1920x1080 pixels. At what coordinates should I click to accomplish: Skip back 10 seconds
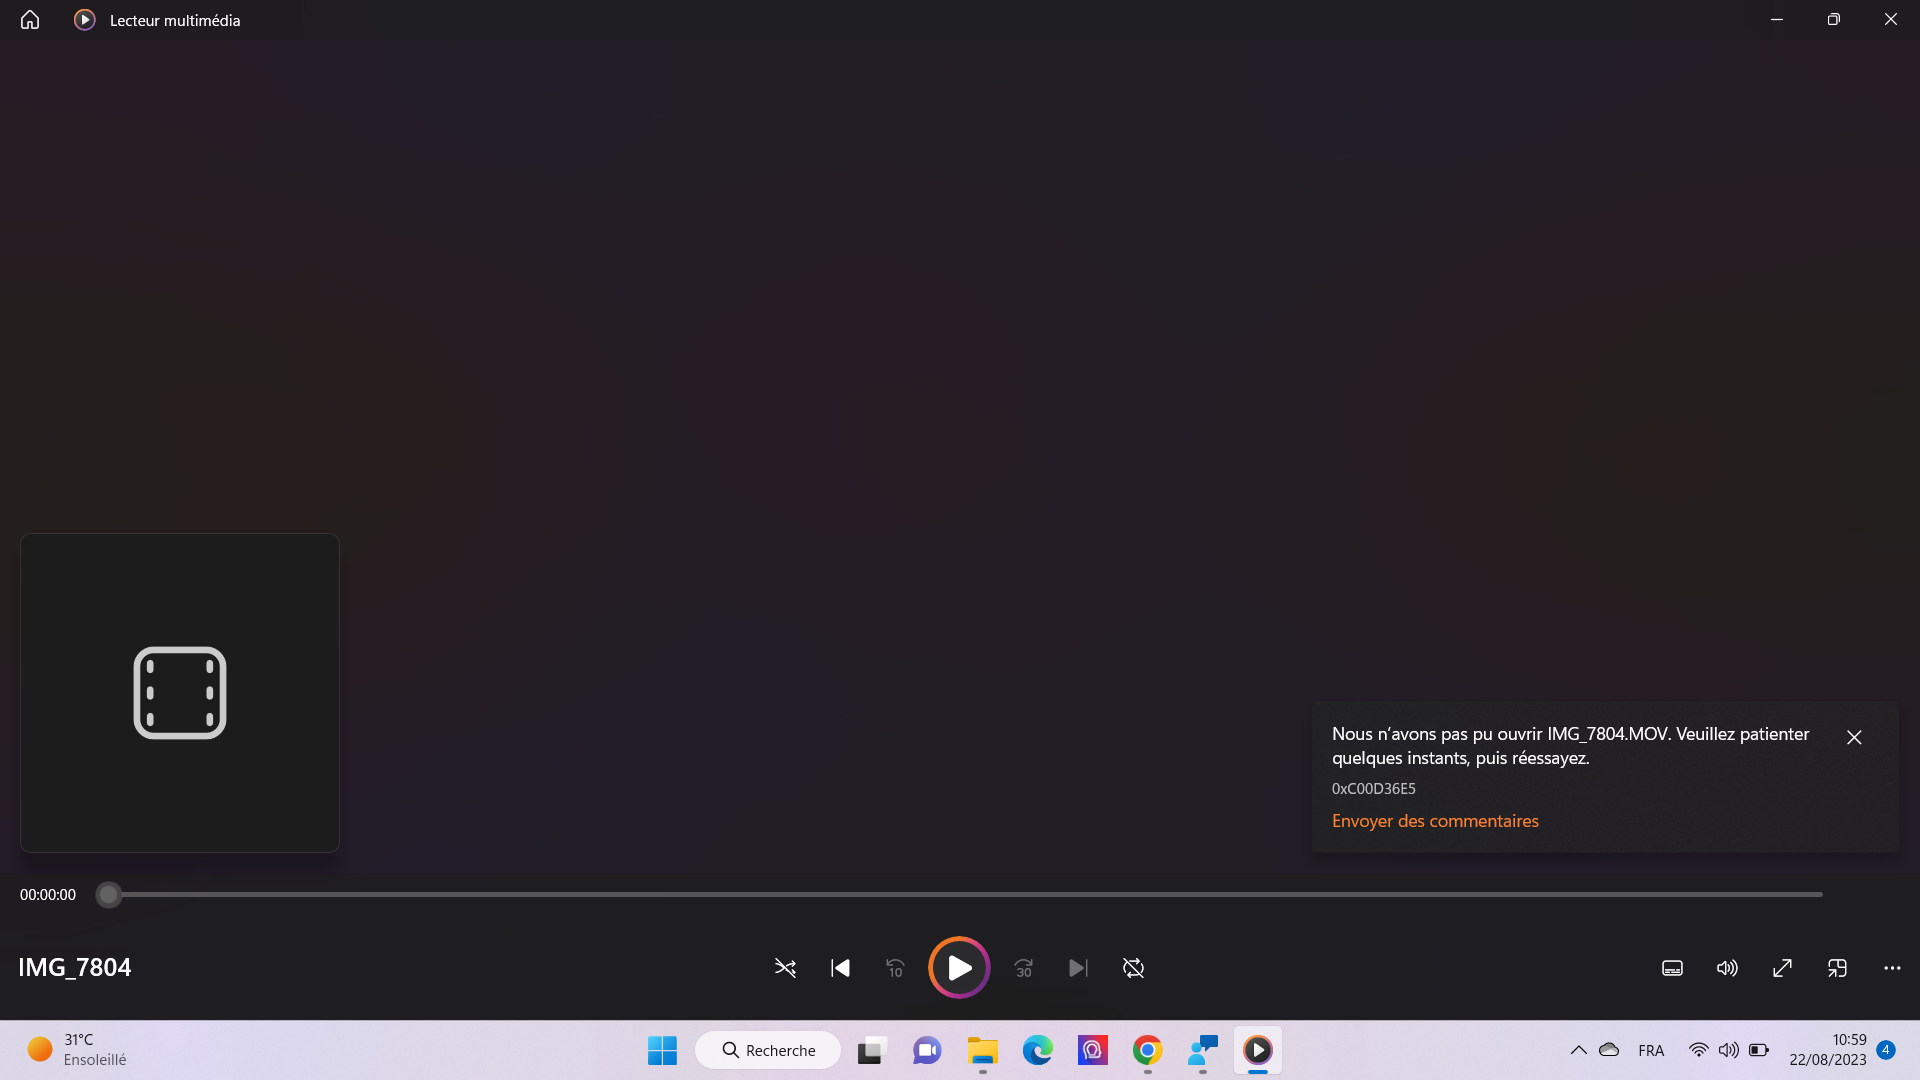pos(895,968)
